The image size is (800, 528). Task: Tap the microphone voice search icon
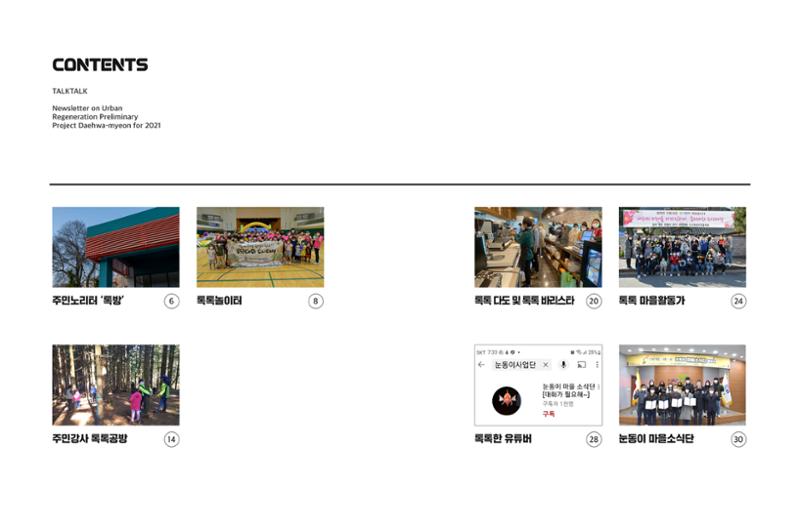coord(563,365)
